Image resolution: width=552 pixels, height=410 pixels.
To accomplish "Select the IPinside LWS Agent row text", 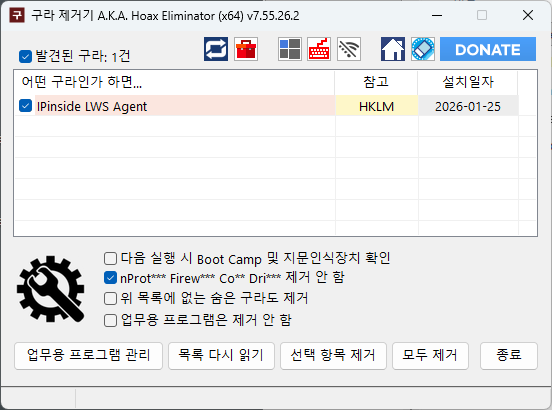I will pyautogui.click(x=92, y=106).
